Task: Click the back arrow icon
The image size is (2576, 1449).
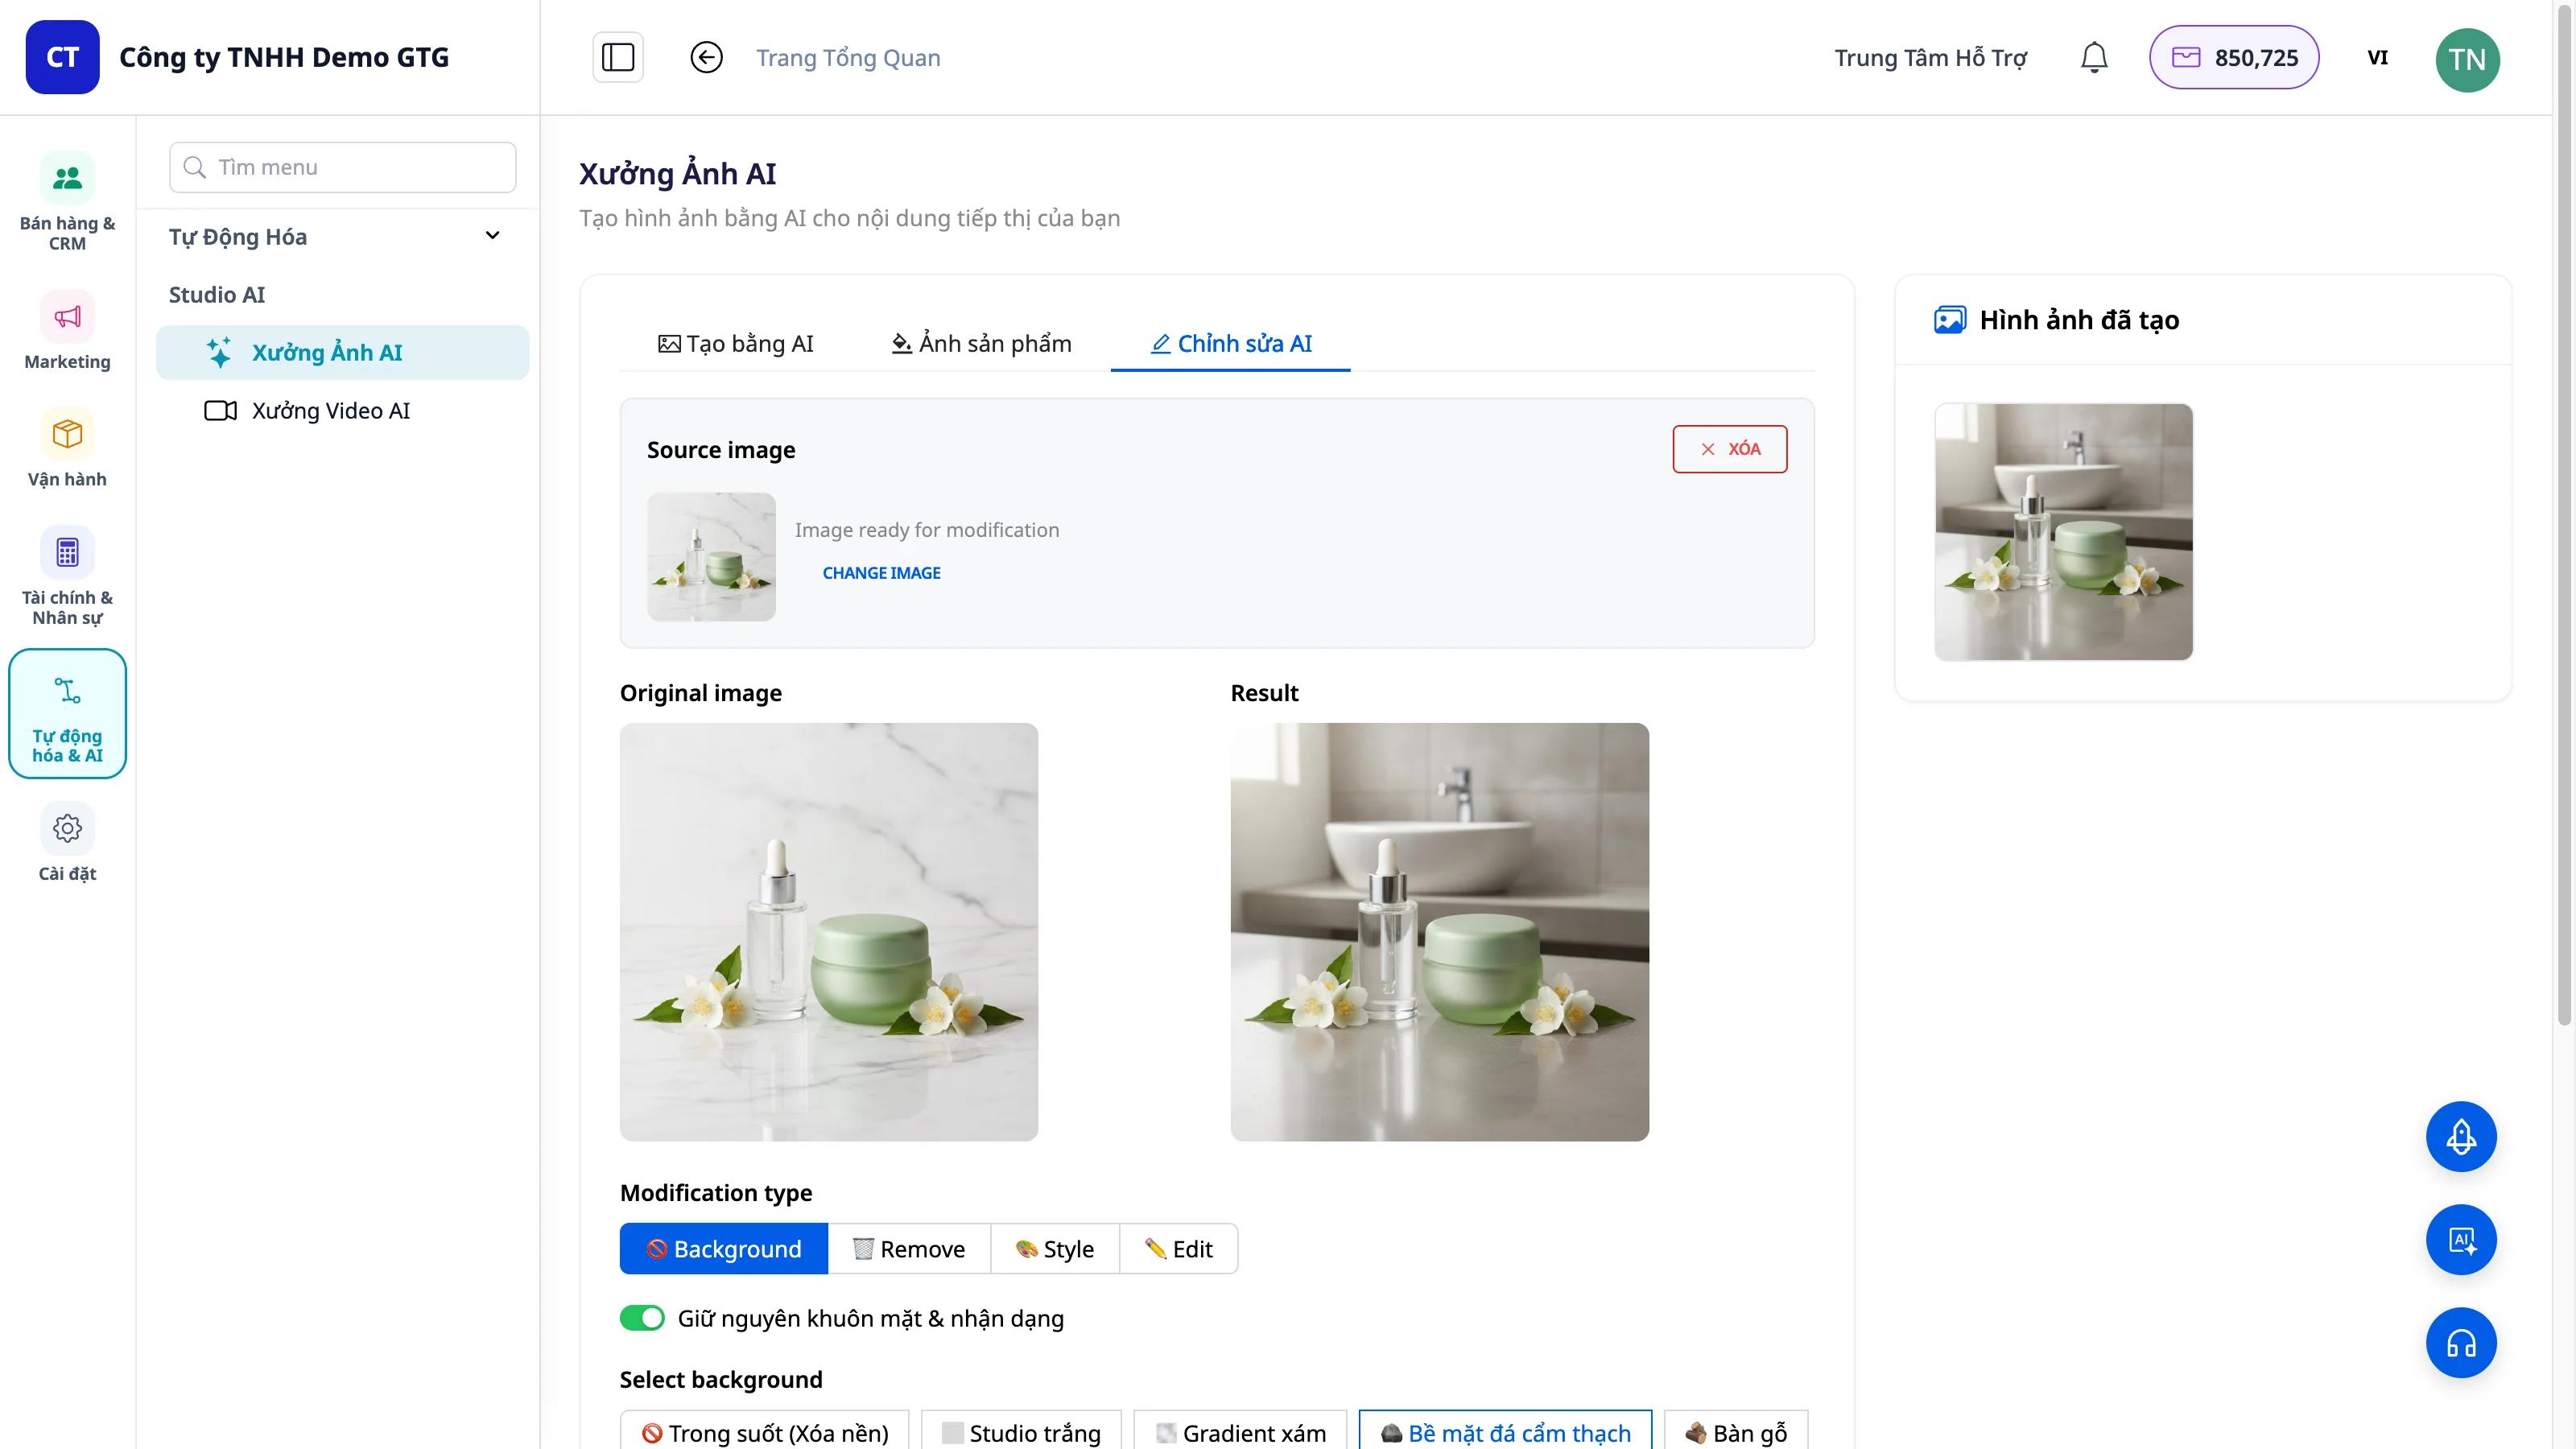Action: (706, 57)
